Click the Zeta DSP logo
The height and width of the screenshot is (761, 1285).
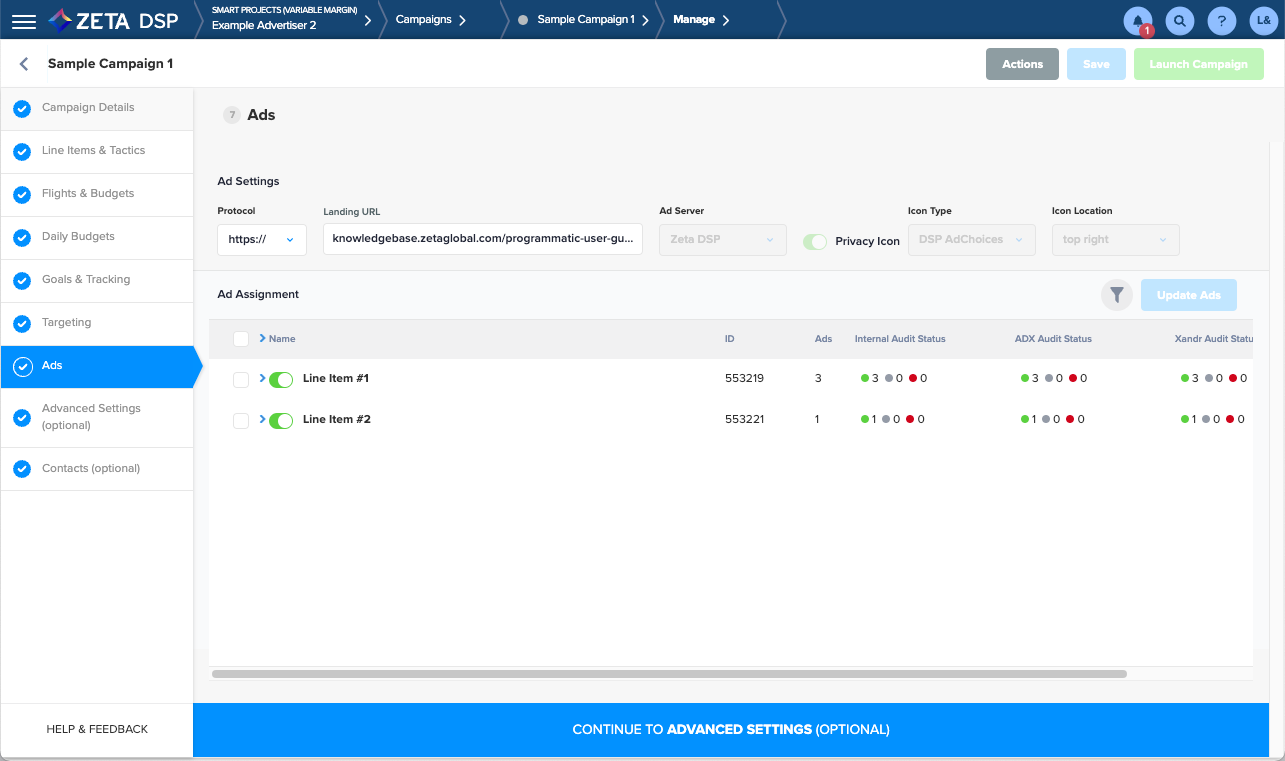(113, 20)
